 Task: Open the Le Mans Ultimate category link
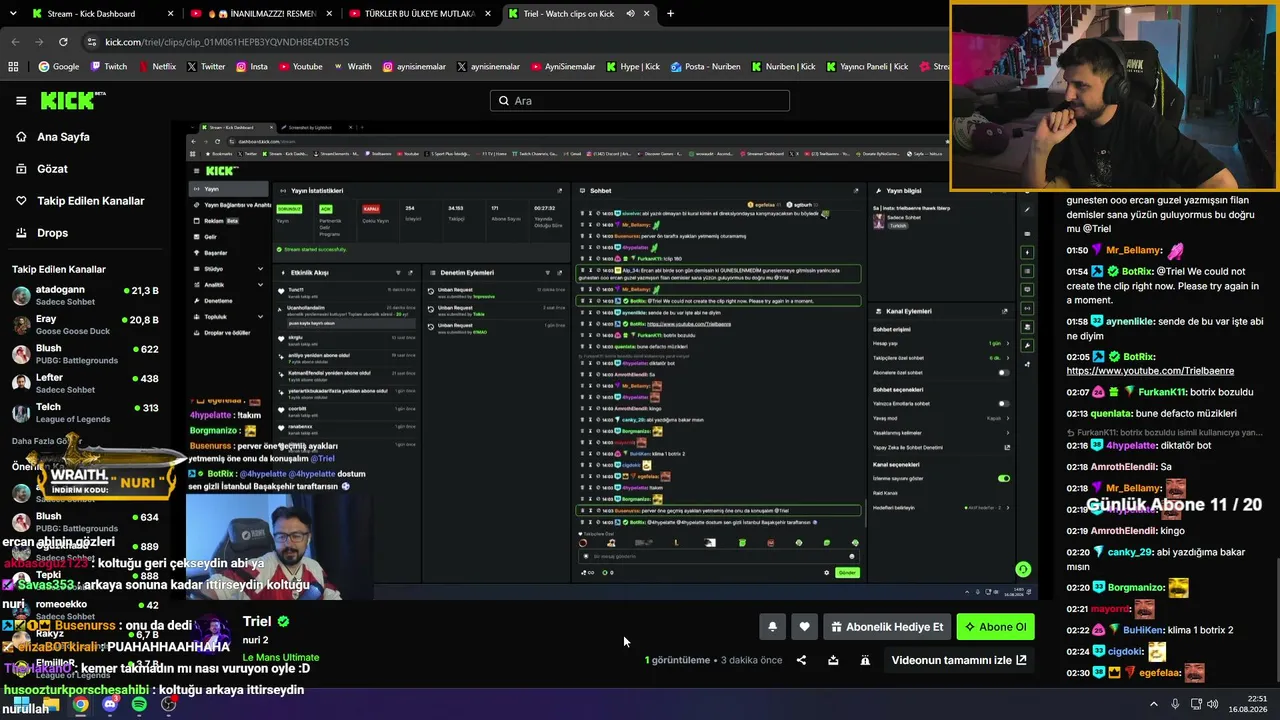point(281,657)
